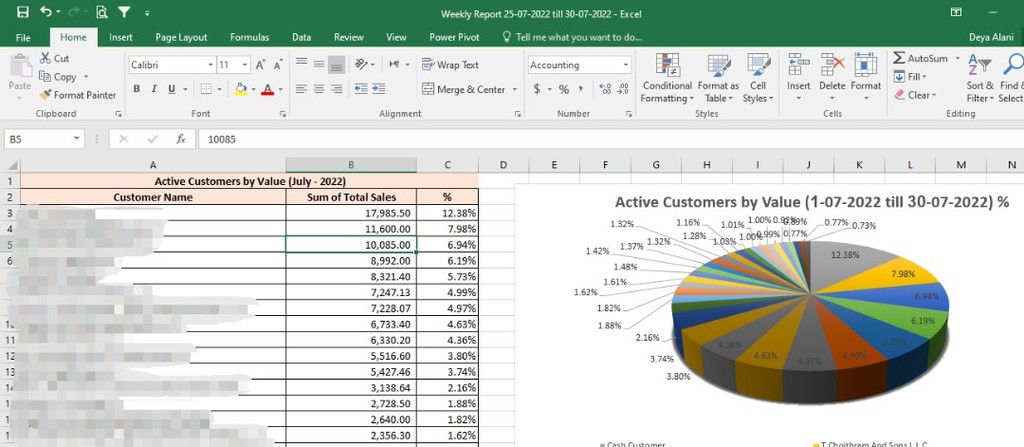This screenshot has height=447, width=1024.
Task: Open the Alignment settings dialog launcher
Action: click(518, 114)
